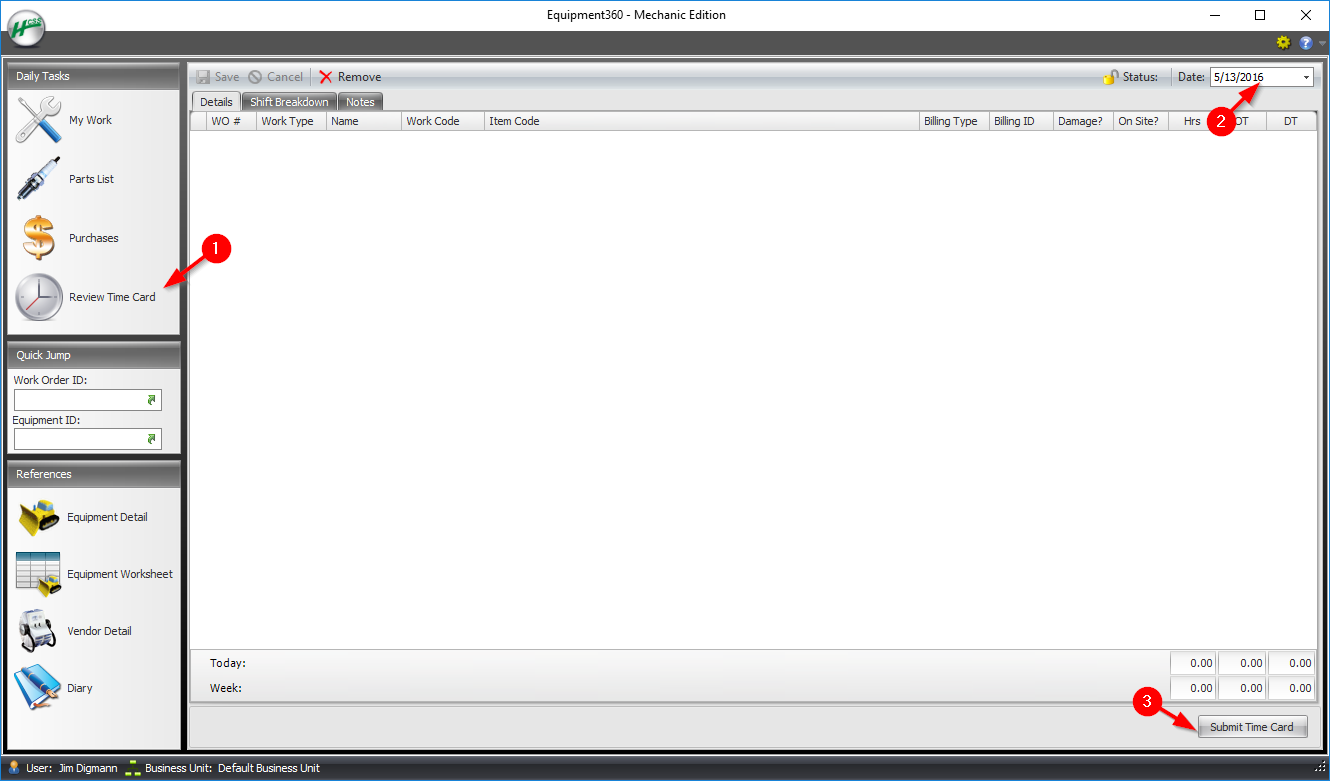Click the Work Order ID jump arrow
The height and width of the screenshot is (781, 1330).
[x=151, y=400]
